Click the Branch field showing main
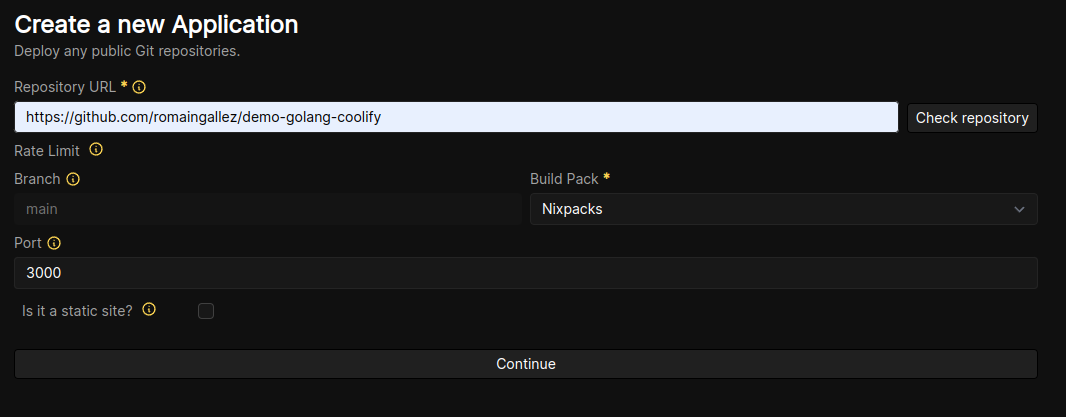 (x=268, y=209)
